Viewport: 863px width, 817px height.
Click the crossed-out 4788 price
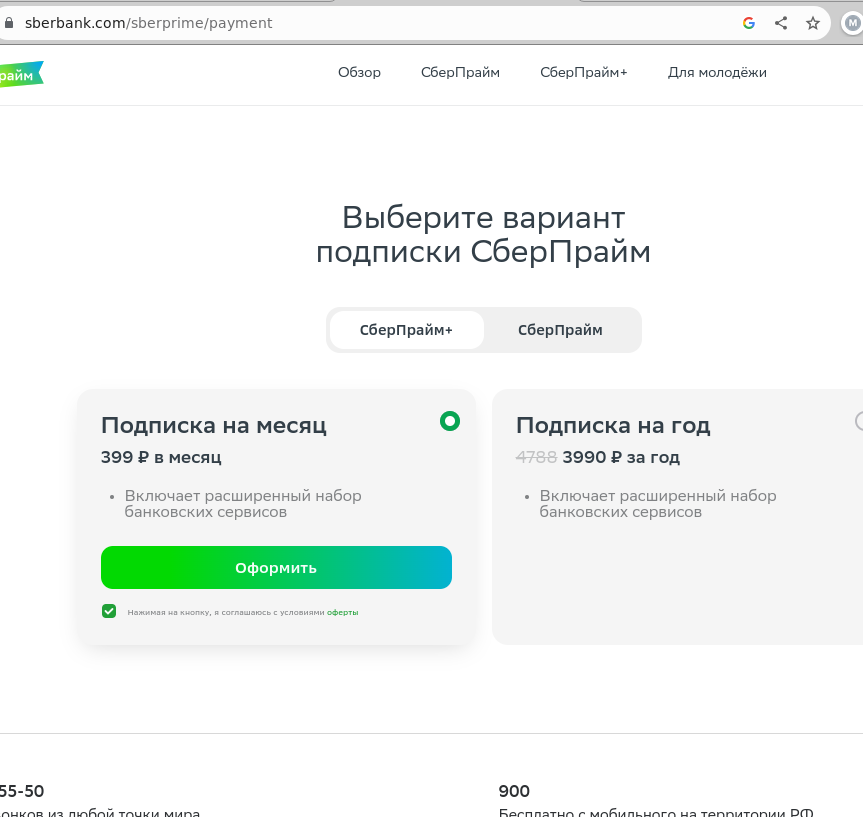point(537,457)
